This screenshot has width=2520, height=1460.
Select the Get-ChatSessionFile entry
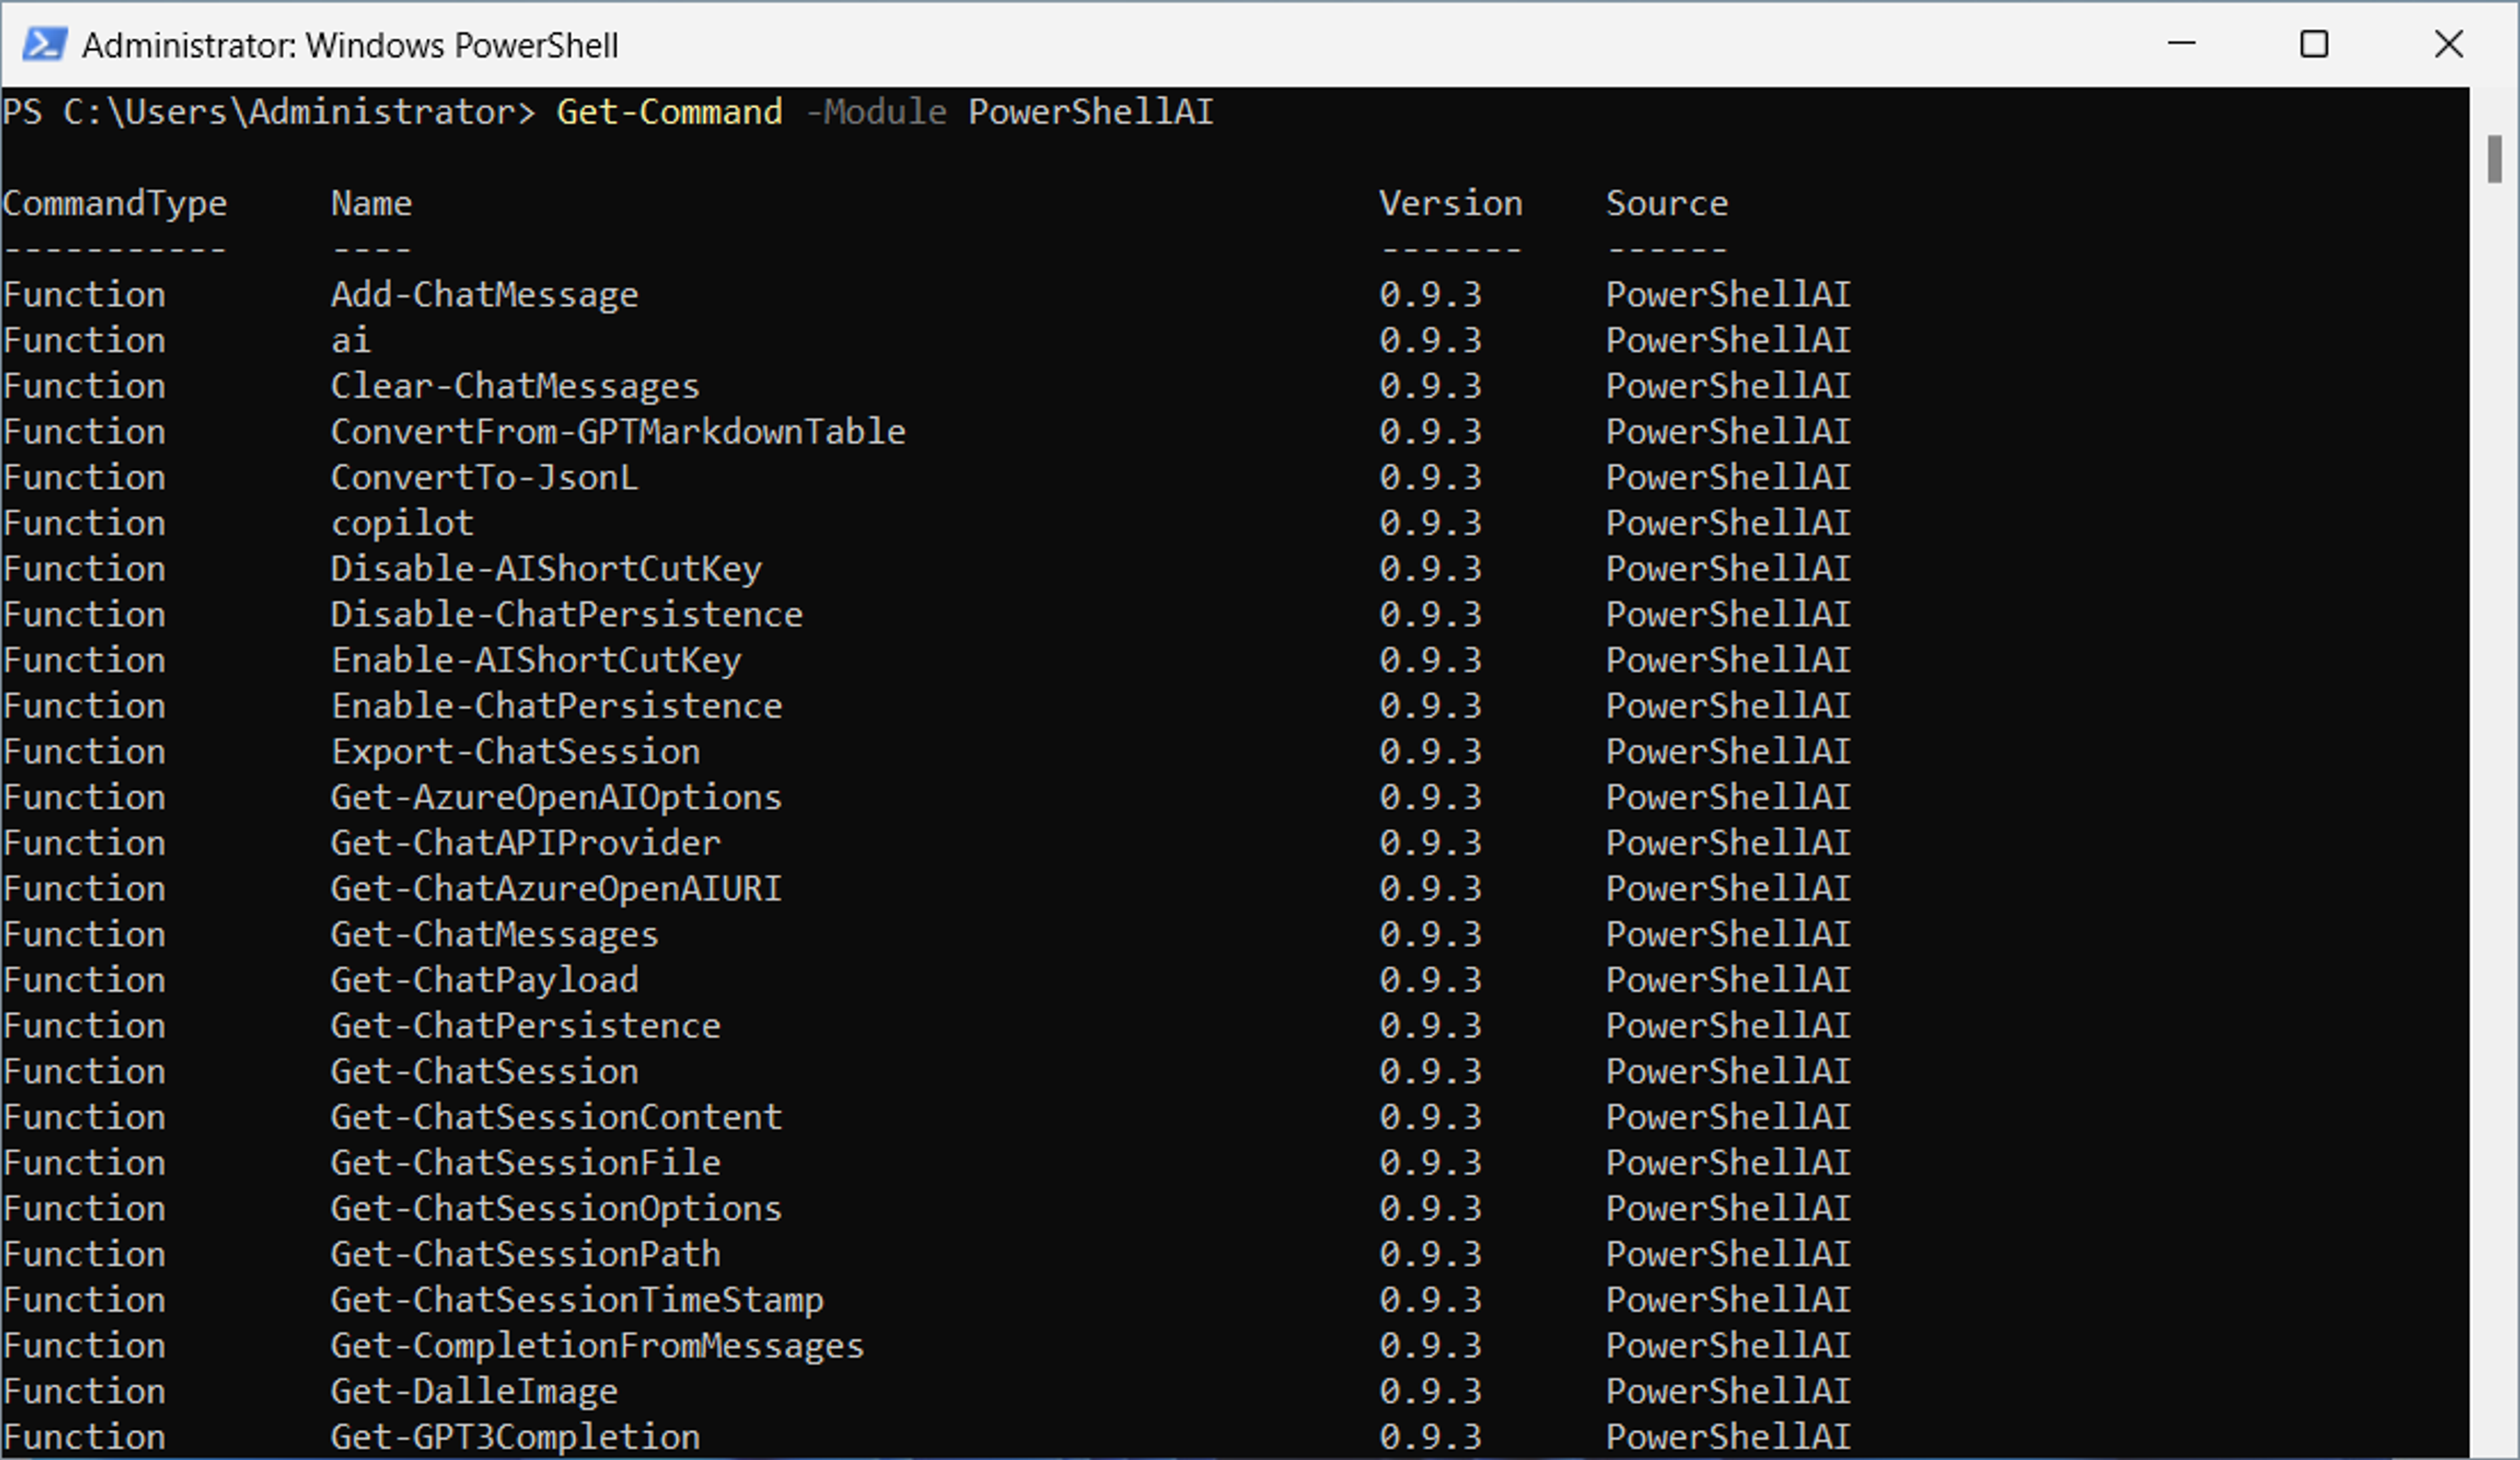[x=525, y=1163]
